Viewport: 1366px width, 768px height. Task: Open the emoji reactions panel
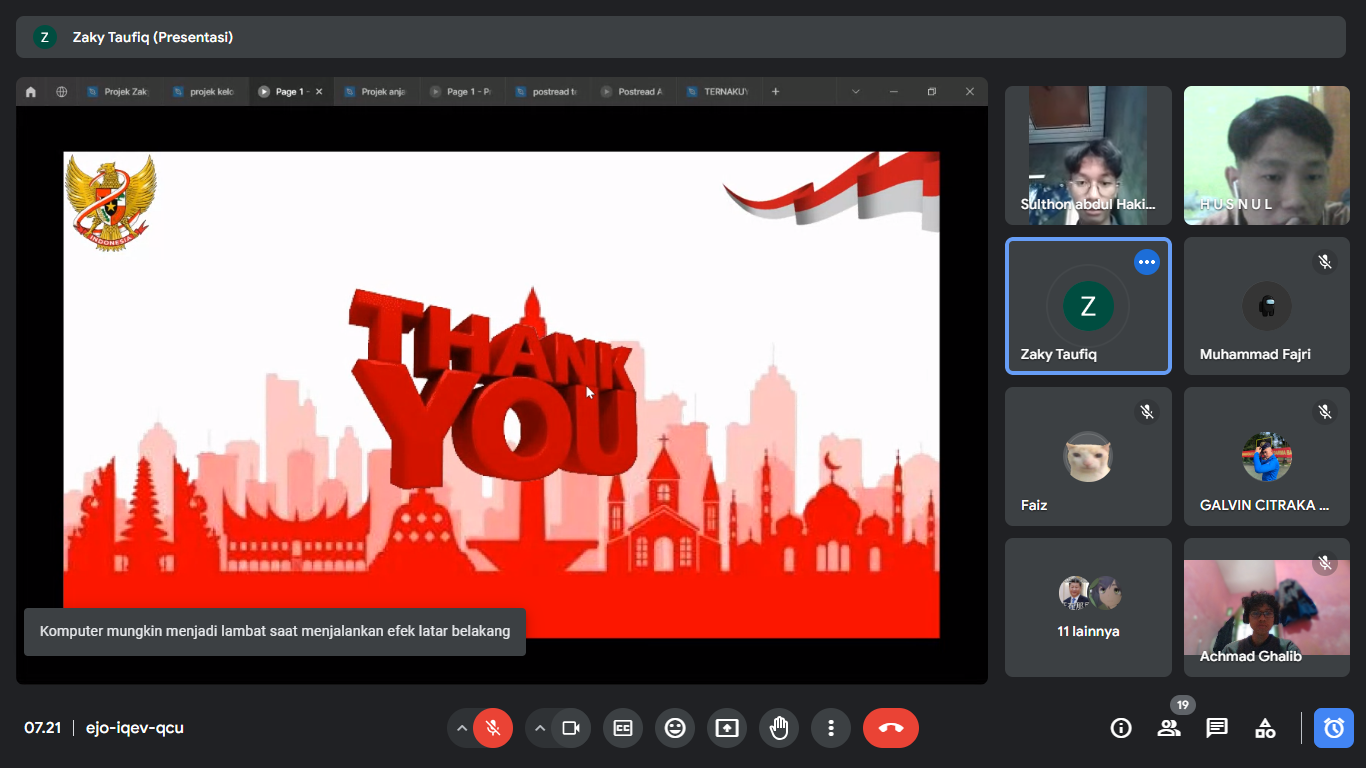click(x=675, y=728)
